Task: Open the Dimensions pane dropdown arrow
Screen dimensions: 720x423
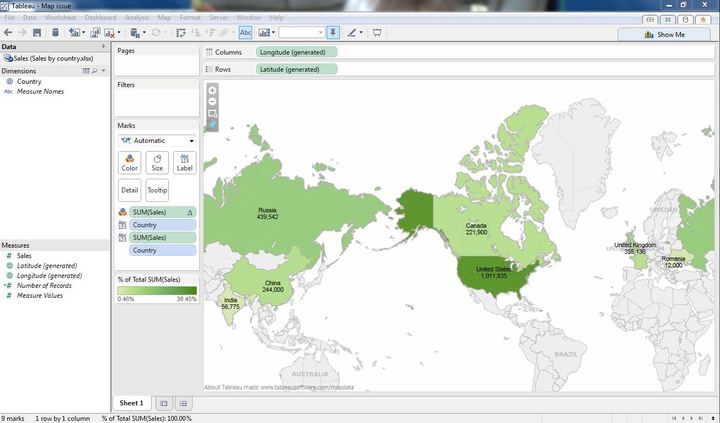Action: [x=103, y=71]
